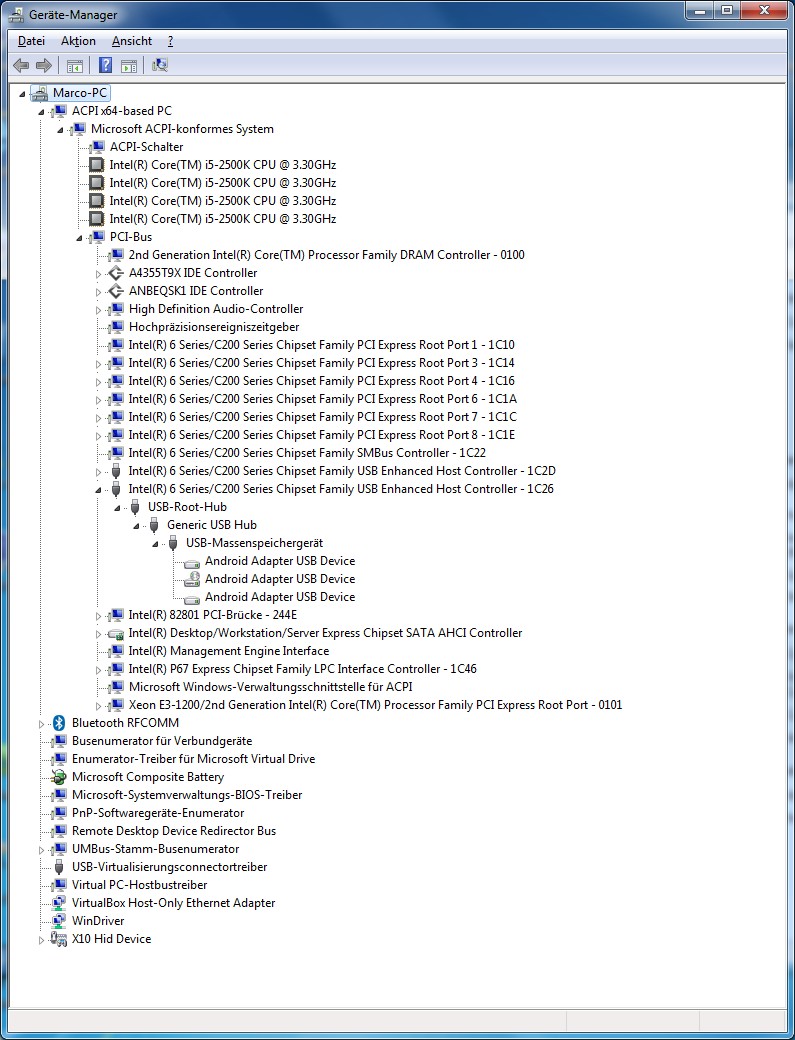Select Virtual PC-Hostbustreiber
Viewport: 795px width, 1040px height.
click(x=139, y=885)
